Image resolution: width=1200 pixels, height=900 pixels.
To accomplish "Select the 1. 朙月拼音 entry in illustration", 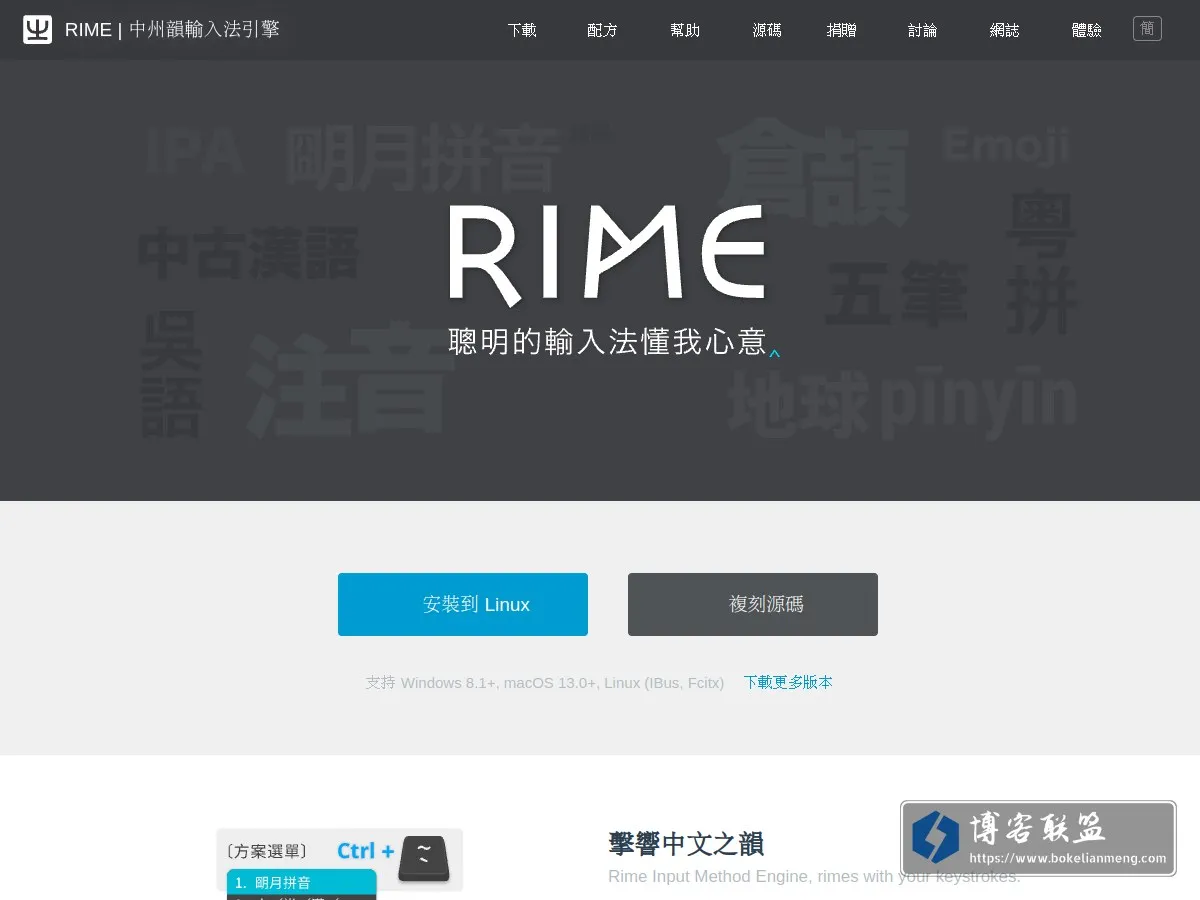I will (301, 882).
